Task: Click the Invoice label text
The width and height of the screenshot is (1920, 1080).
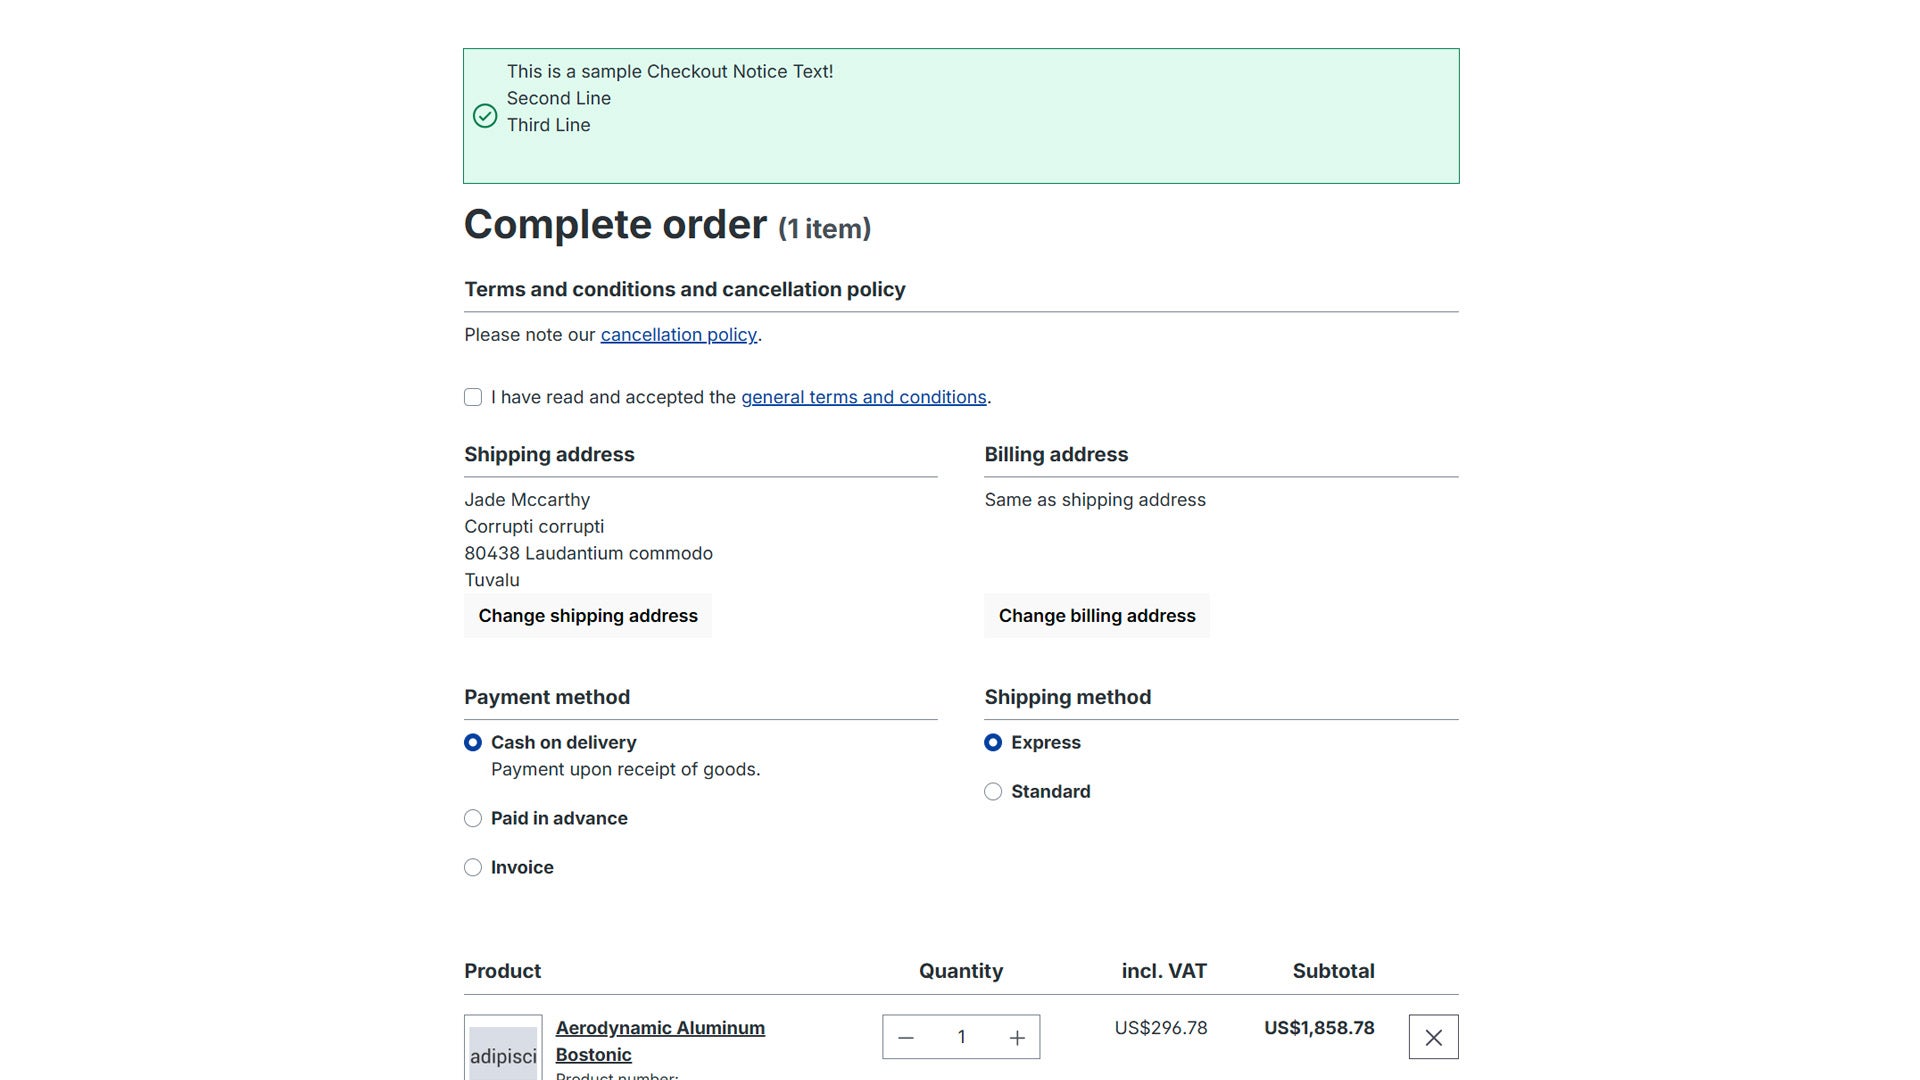Action: tap(522, 867)
